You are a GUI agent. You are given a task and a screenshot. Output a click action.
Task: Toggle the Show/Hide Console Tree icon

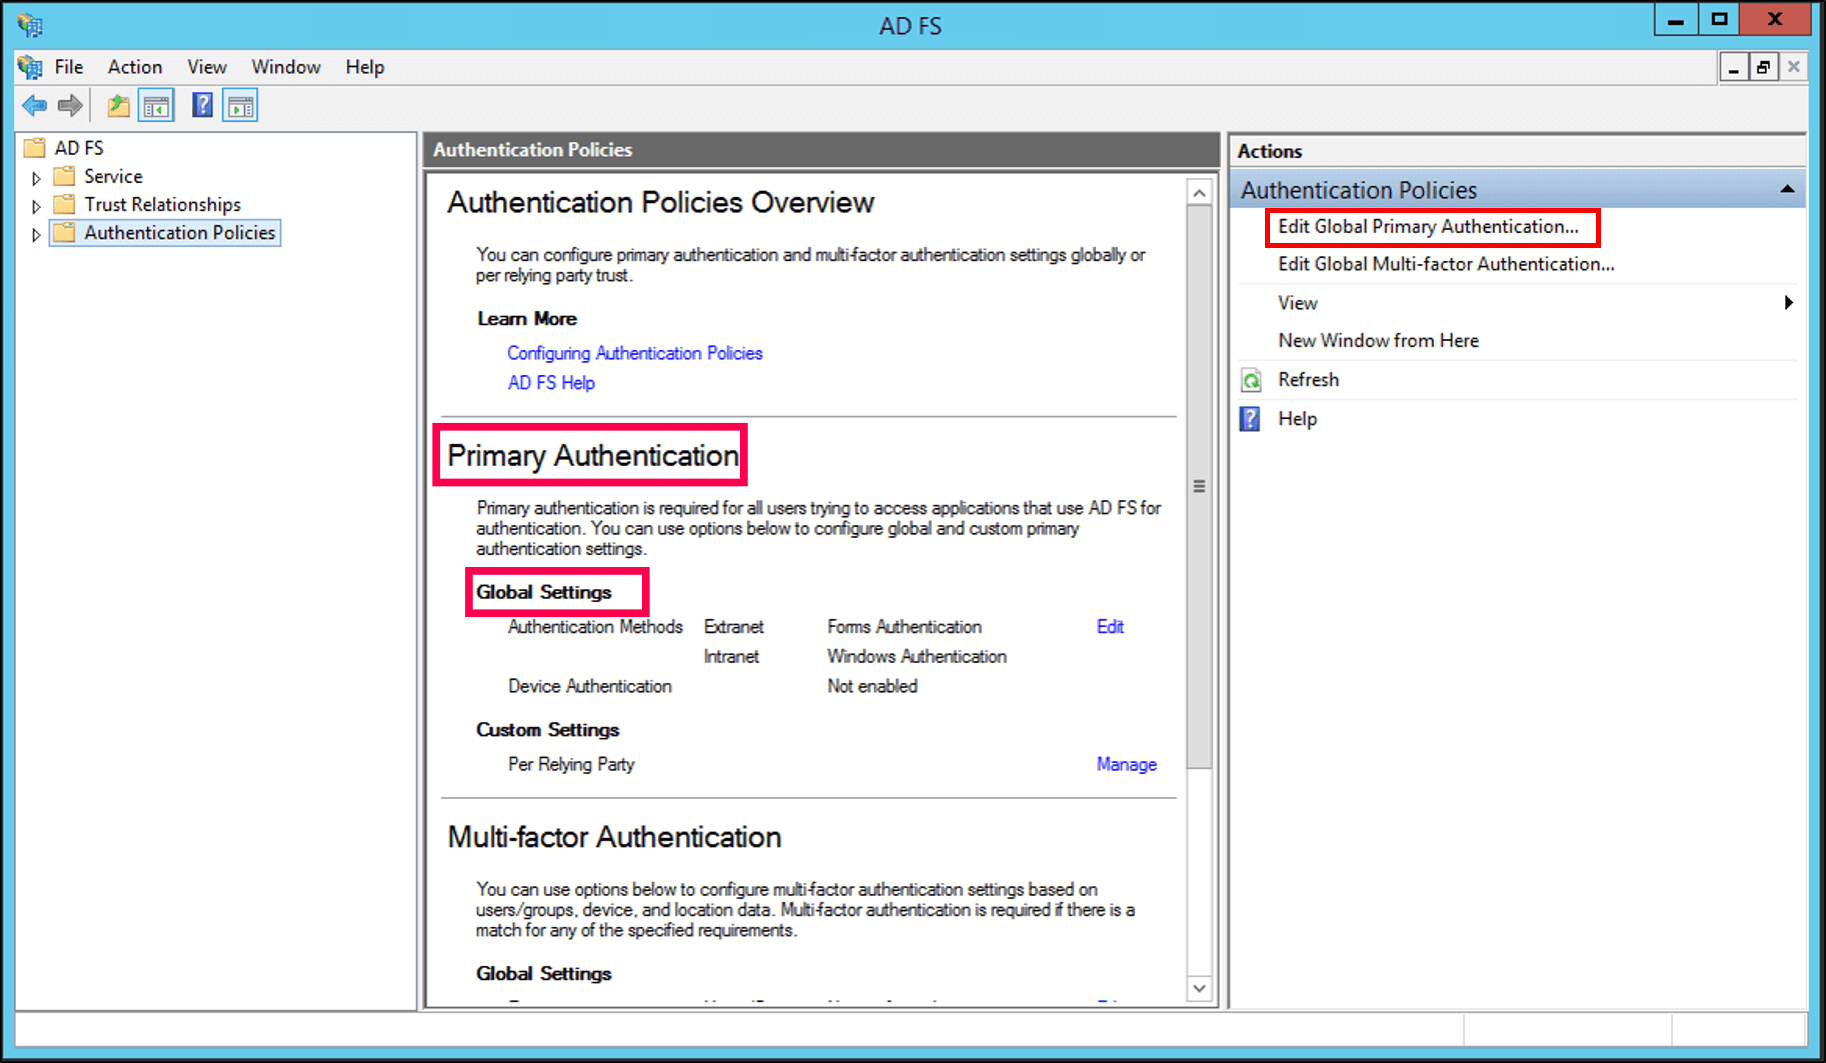point(156,105)
